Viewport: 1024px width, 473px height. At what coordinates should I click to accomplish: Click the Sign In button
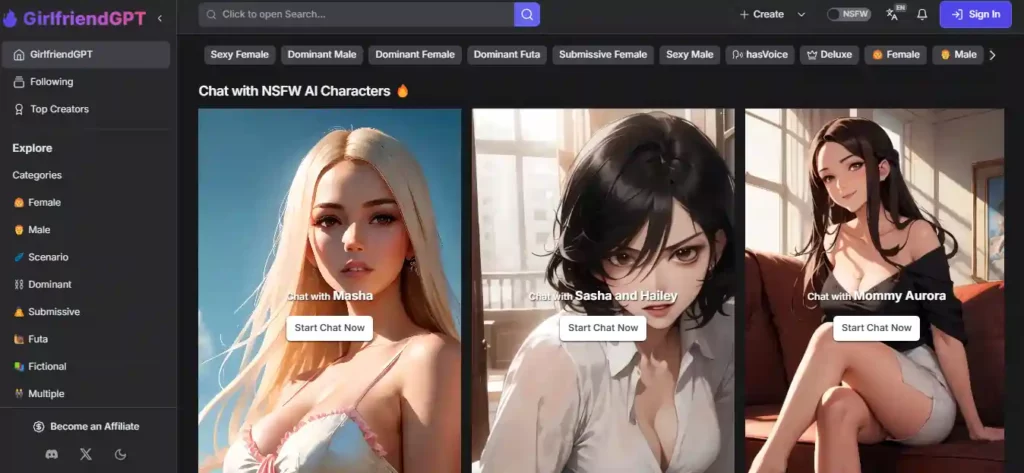coord(975,14)
